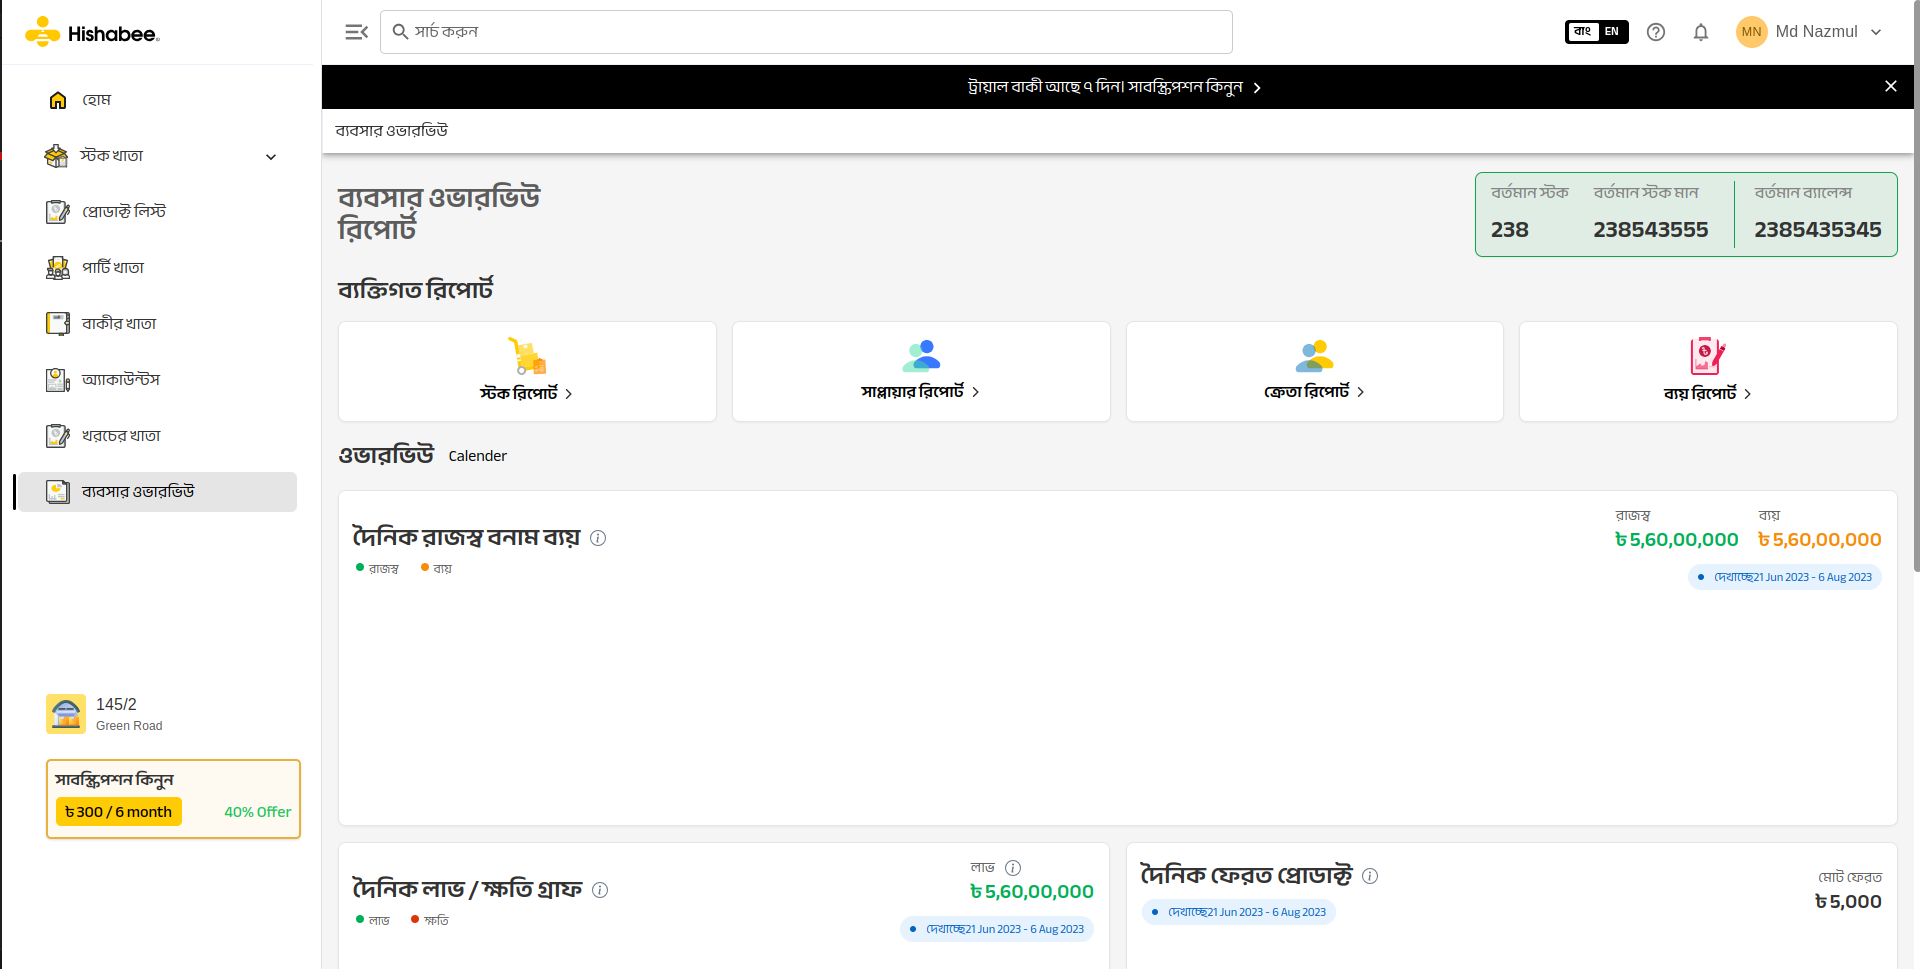The image size is (1920, 969).
Task: Click trial banner subscription purchase link
Action: point(1113,87)
